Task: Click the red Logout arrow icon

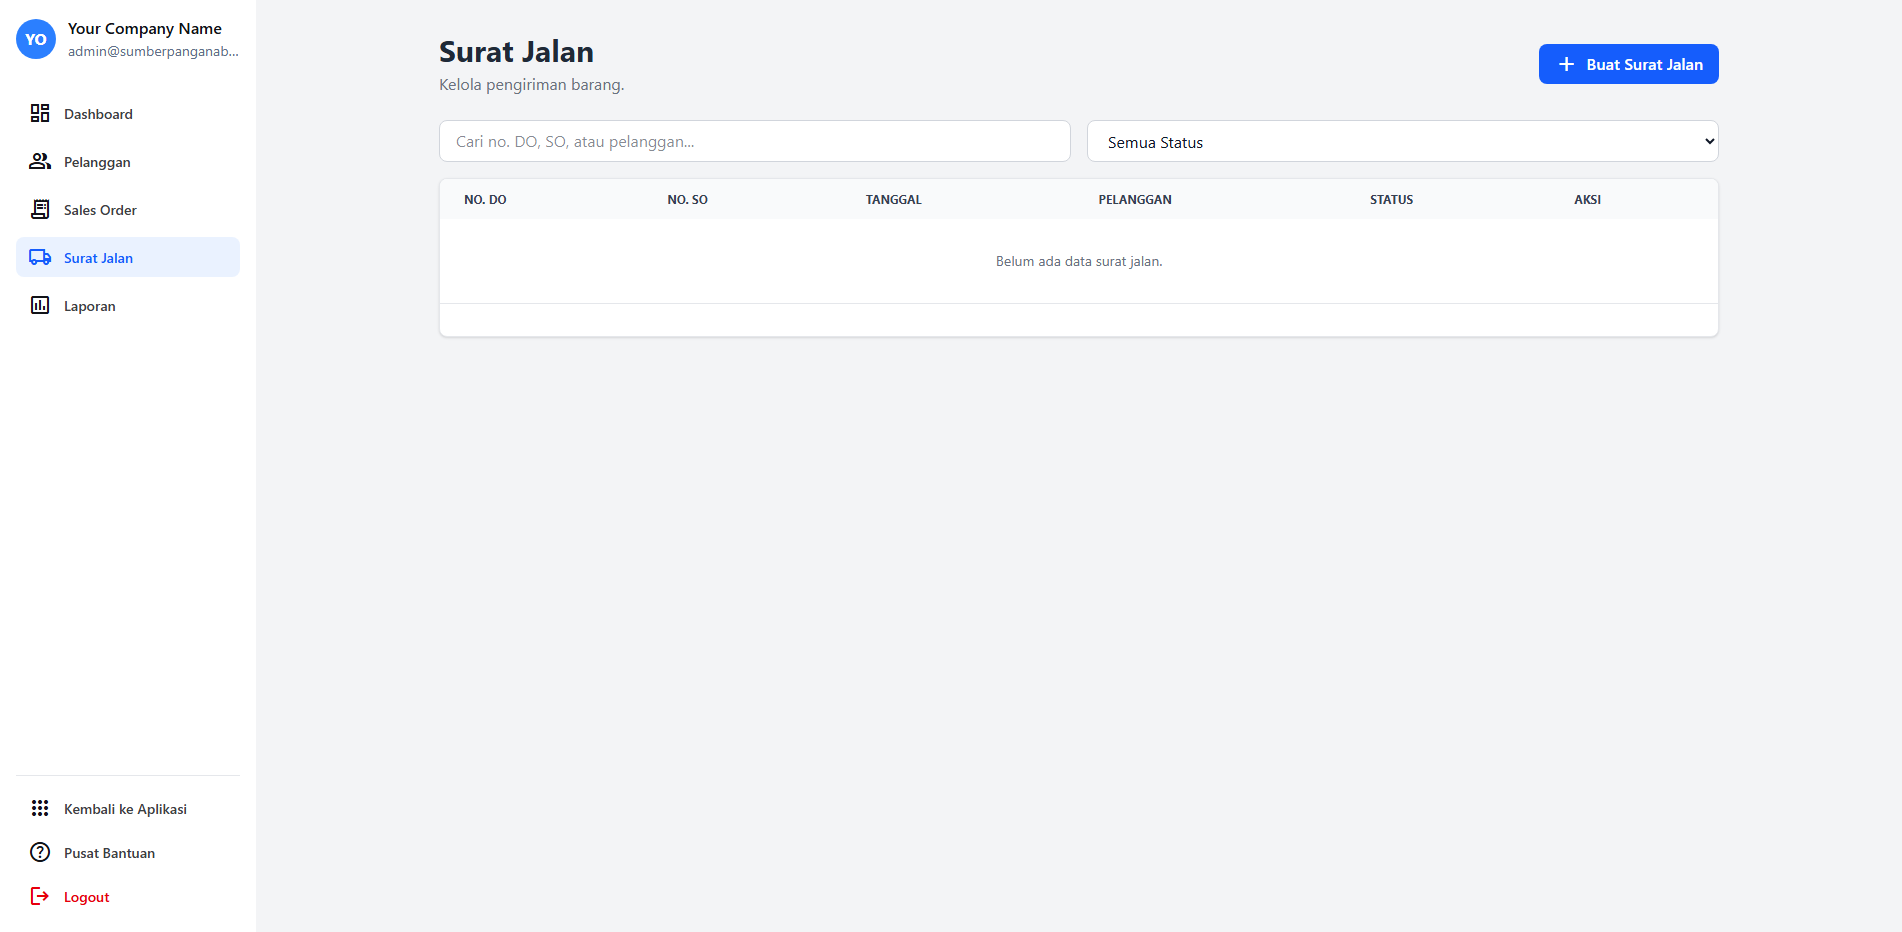Action: (x=40, y=896)
